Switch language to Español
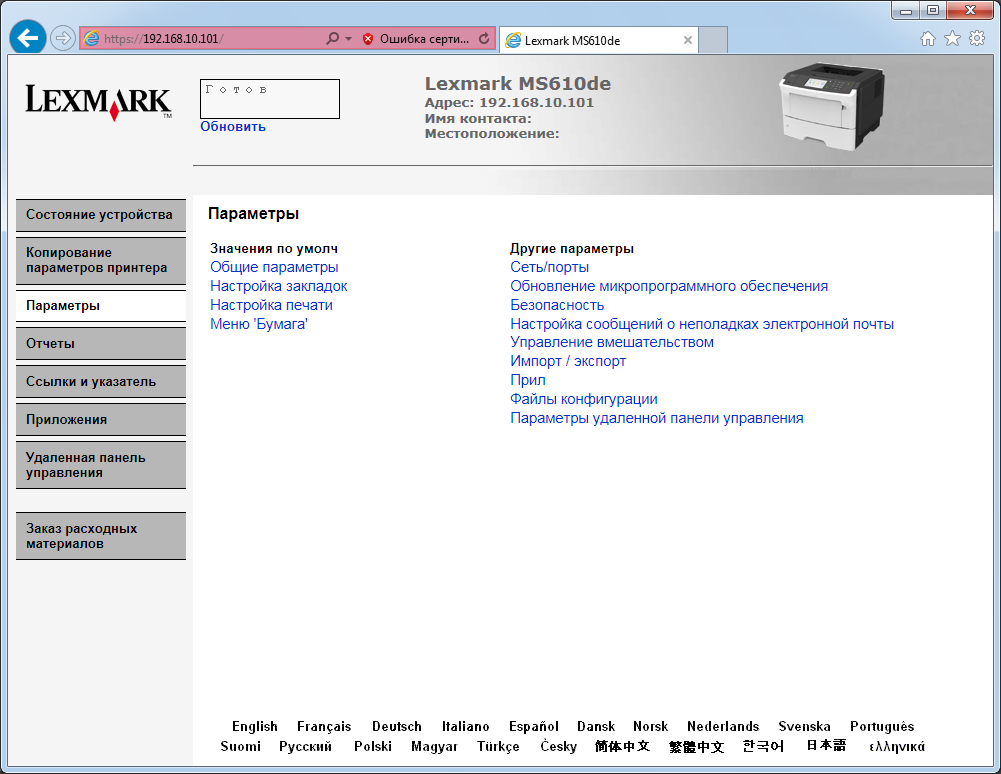 point(534,727)
